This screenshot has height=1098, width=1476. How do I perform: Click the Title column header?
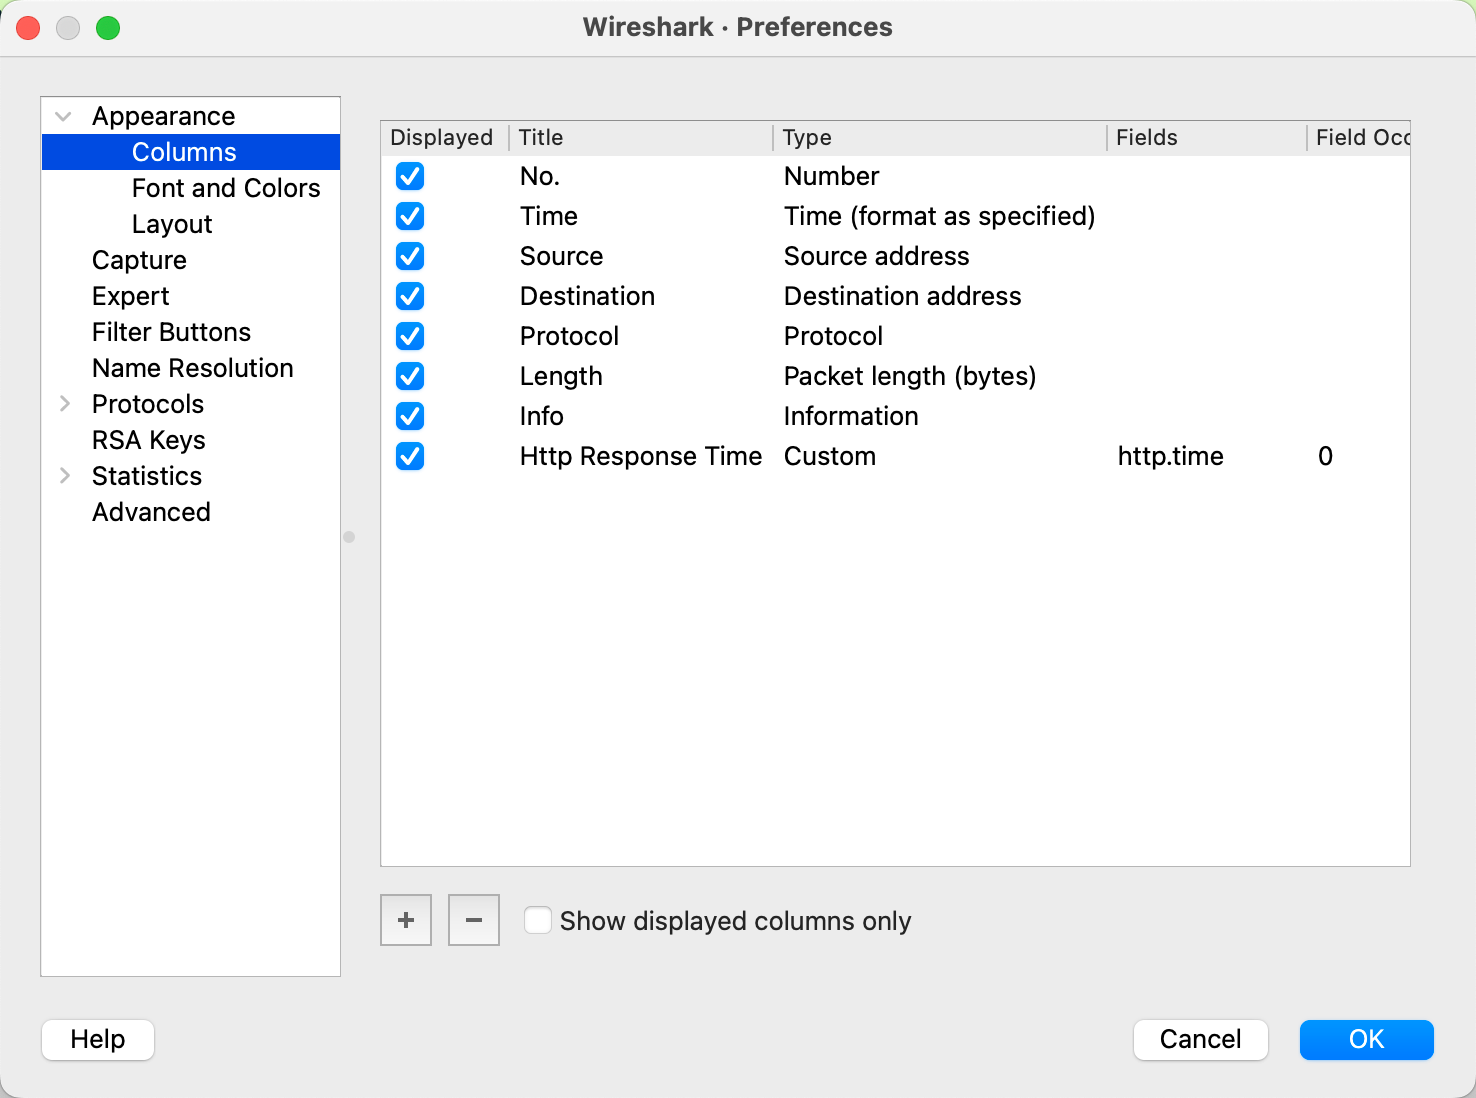point(640,137)
